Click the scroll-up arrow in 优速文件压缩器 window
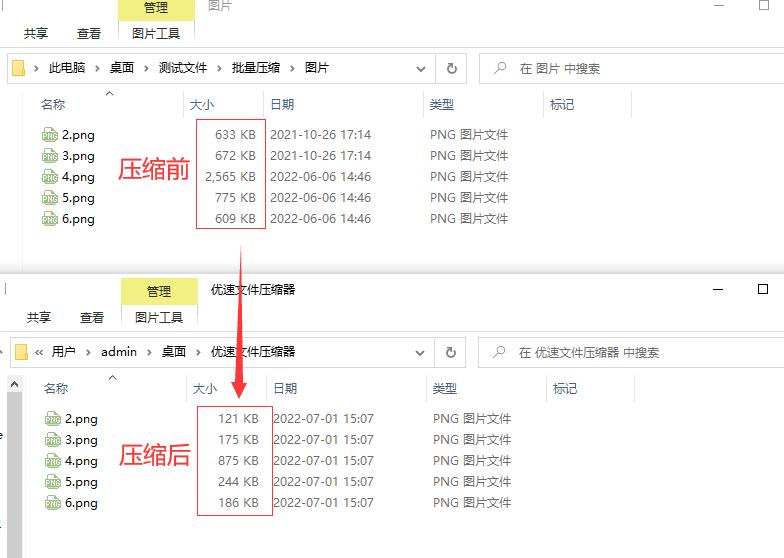784x558 pixels. tap(14, 384)
